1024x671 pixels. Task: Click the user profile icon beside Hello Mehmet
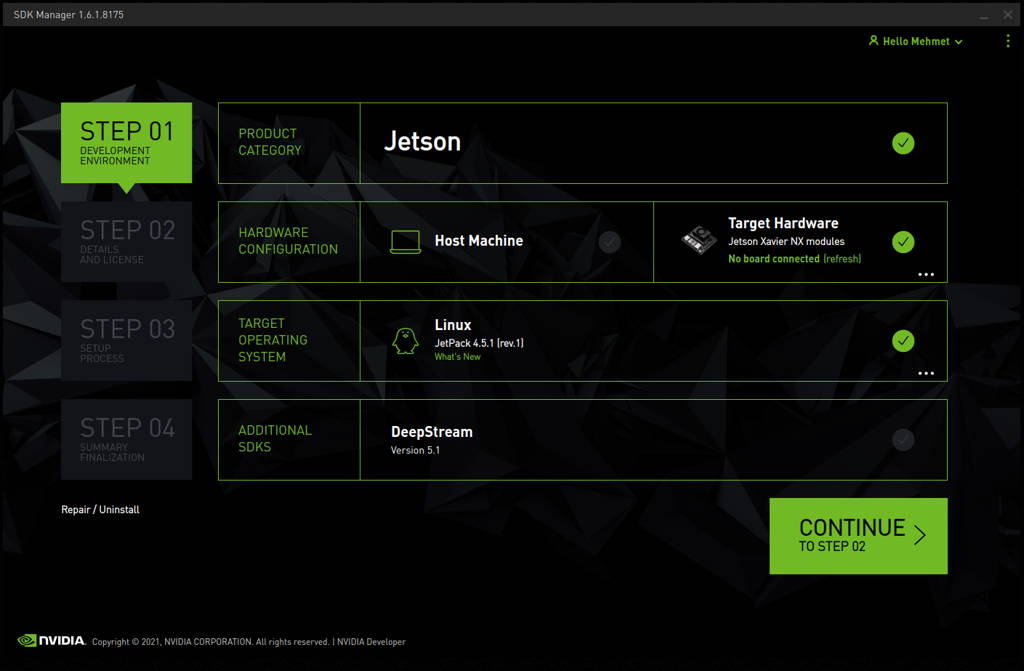tap(873, 41)
